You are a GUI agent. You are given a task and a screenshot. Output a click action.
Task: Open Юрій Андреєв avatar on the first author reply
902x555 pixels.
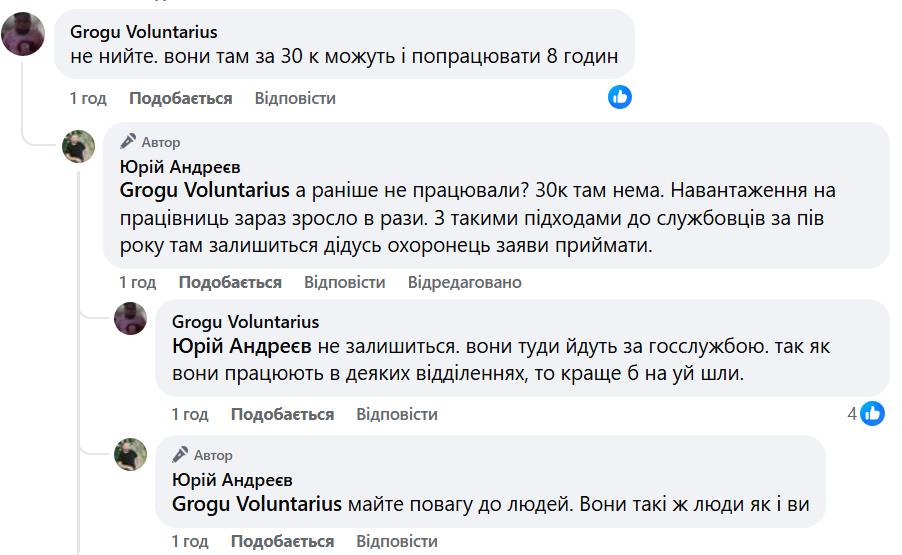(79, 146)
